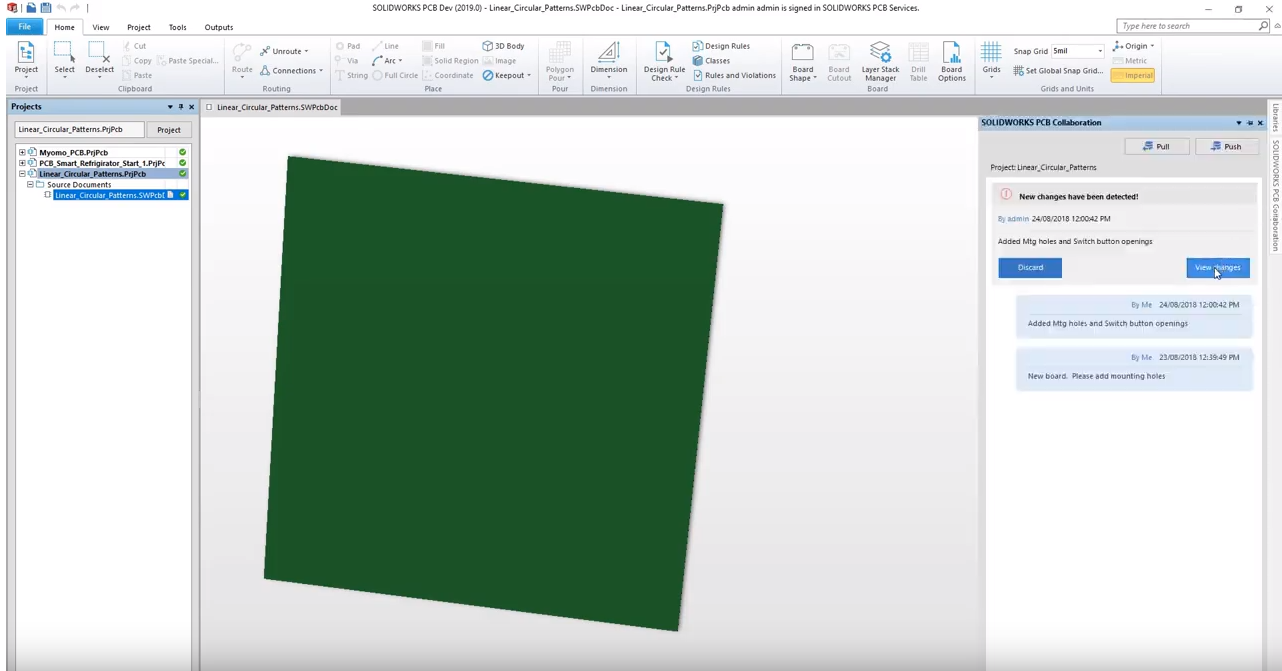Screen dimensions: 1282x671
Task: Open the Dimension tool
Action: pyautogui.click(x=608, y=60)
